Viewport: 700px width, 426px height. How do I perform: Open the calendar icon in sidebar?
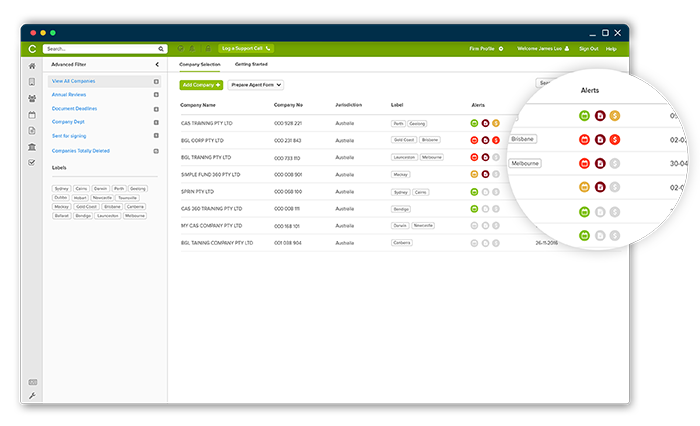pyautogui.click(x=32, y=114)
